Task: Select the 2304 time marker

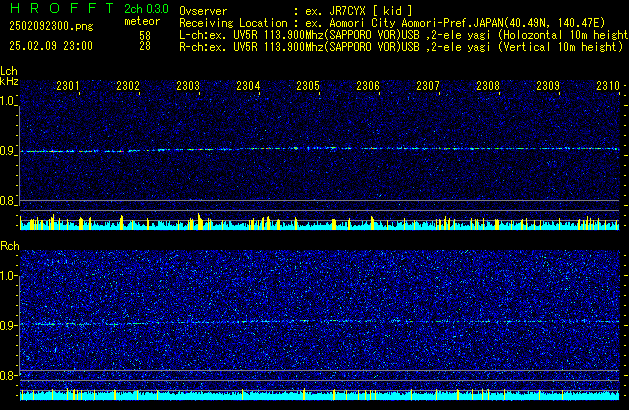Action: (x=248, y=86)
